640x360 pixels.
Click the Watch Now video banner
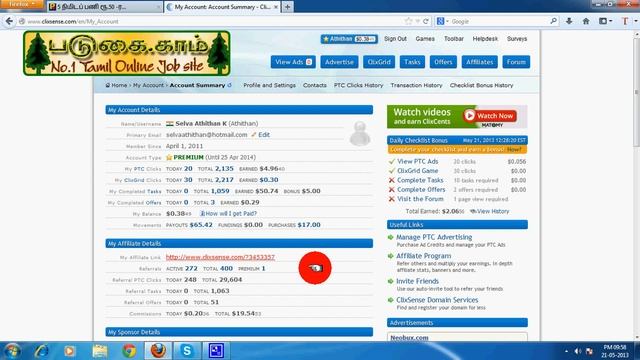point(457,116)
